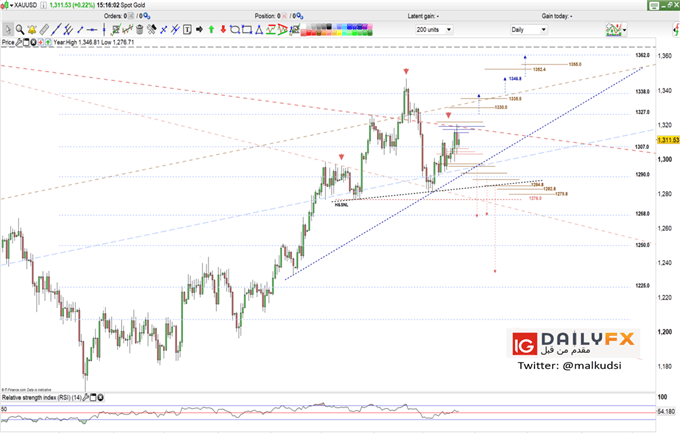This screenshot has height=434, width=680.
Task: Open the Daily timeframe dropdown
Action: [x=529, y=29]
